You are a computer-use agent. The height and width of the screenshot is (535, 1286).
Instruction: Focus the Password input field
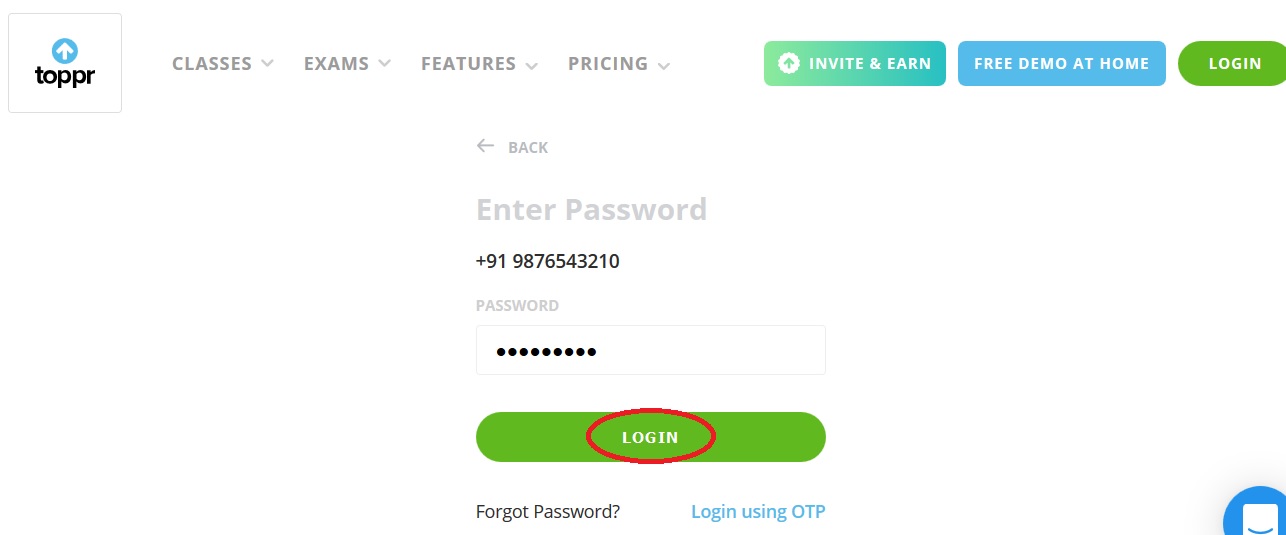click(650, 350)
